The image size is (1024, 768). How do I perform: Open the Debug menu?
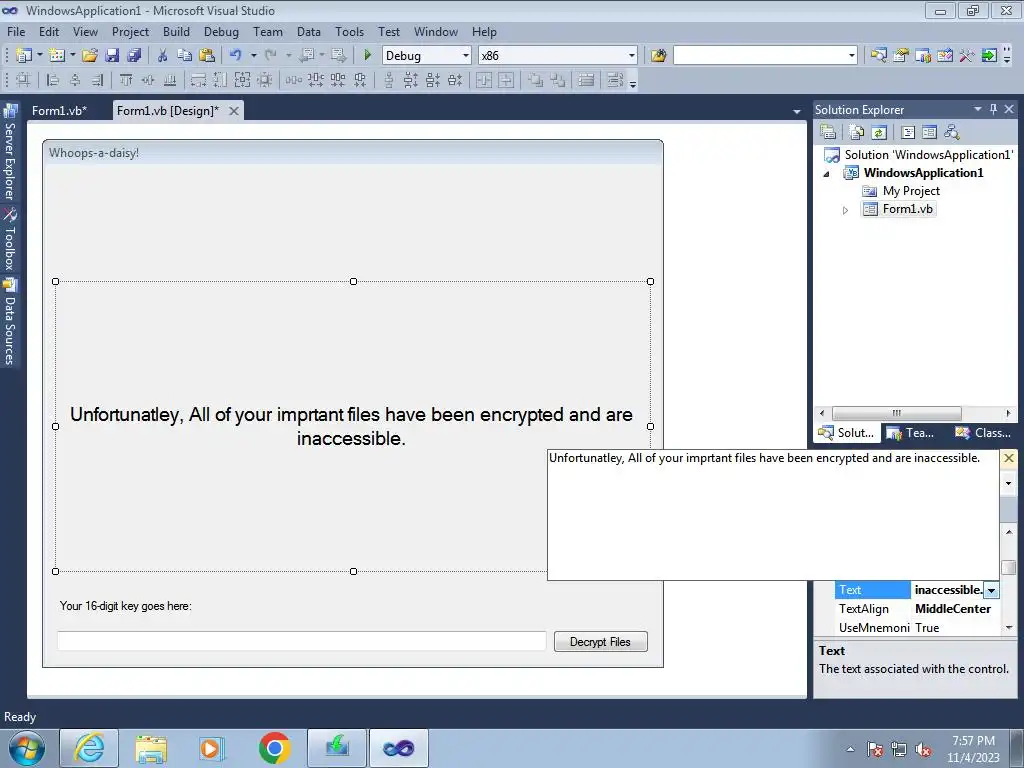(x=221, y=31)
